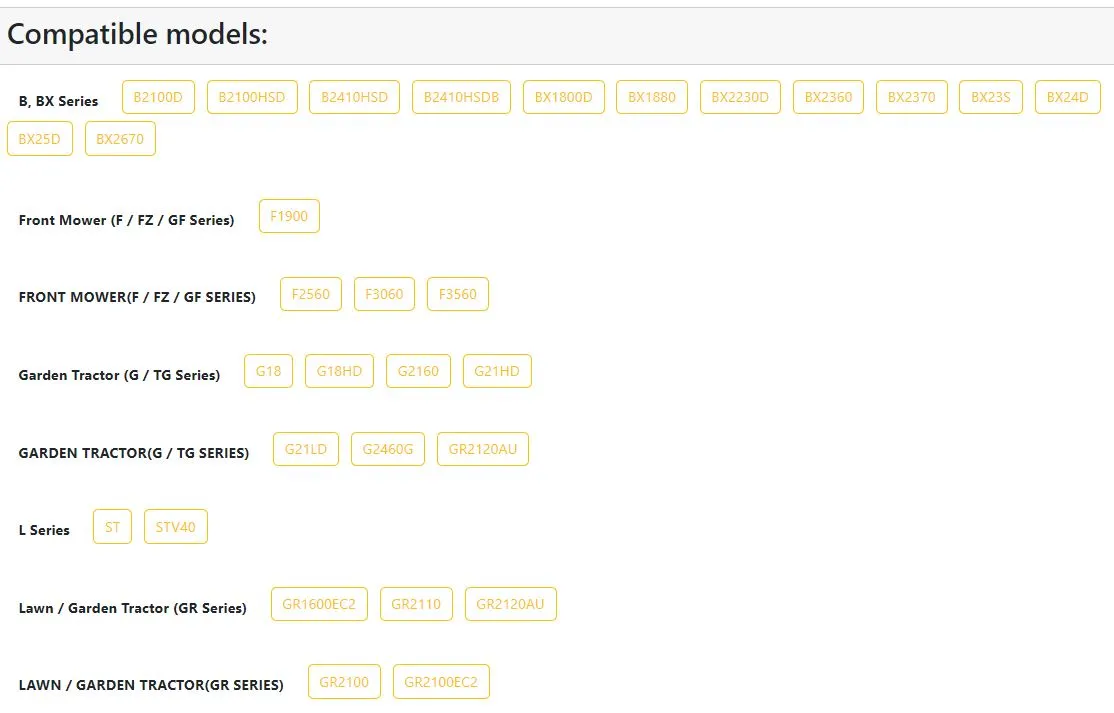Viewport: 1114px width, 713px height.
Task: Select the B2100D model tag
Action: (x=158, y=97)
